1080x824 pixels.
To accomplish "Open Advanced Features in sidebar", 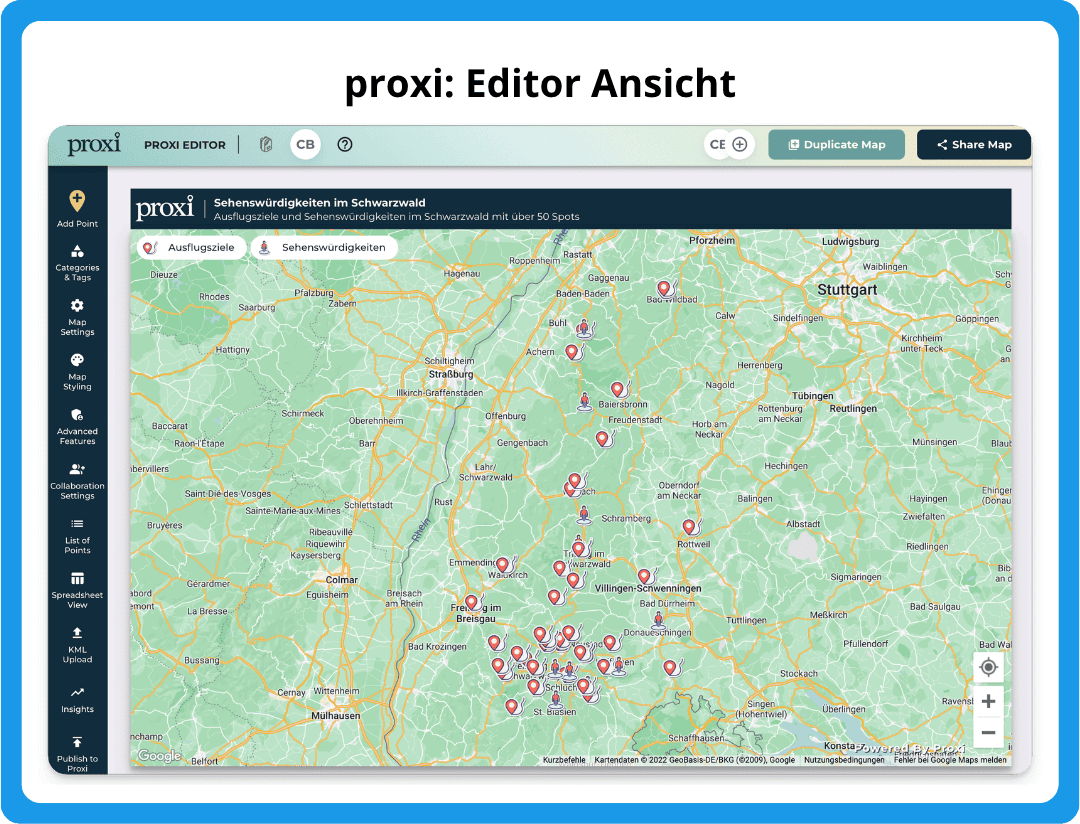I will (x=77, y=426).
